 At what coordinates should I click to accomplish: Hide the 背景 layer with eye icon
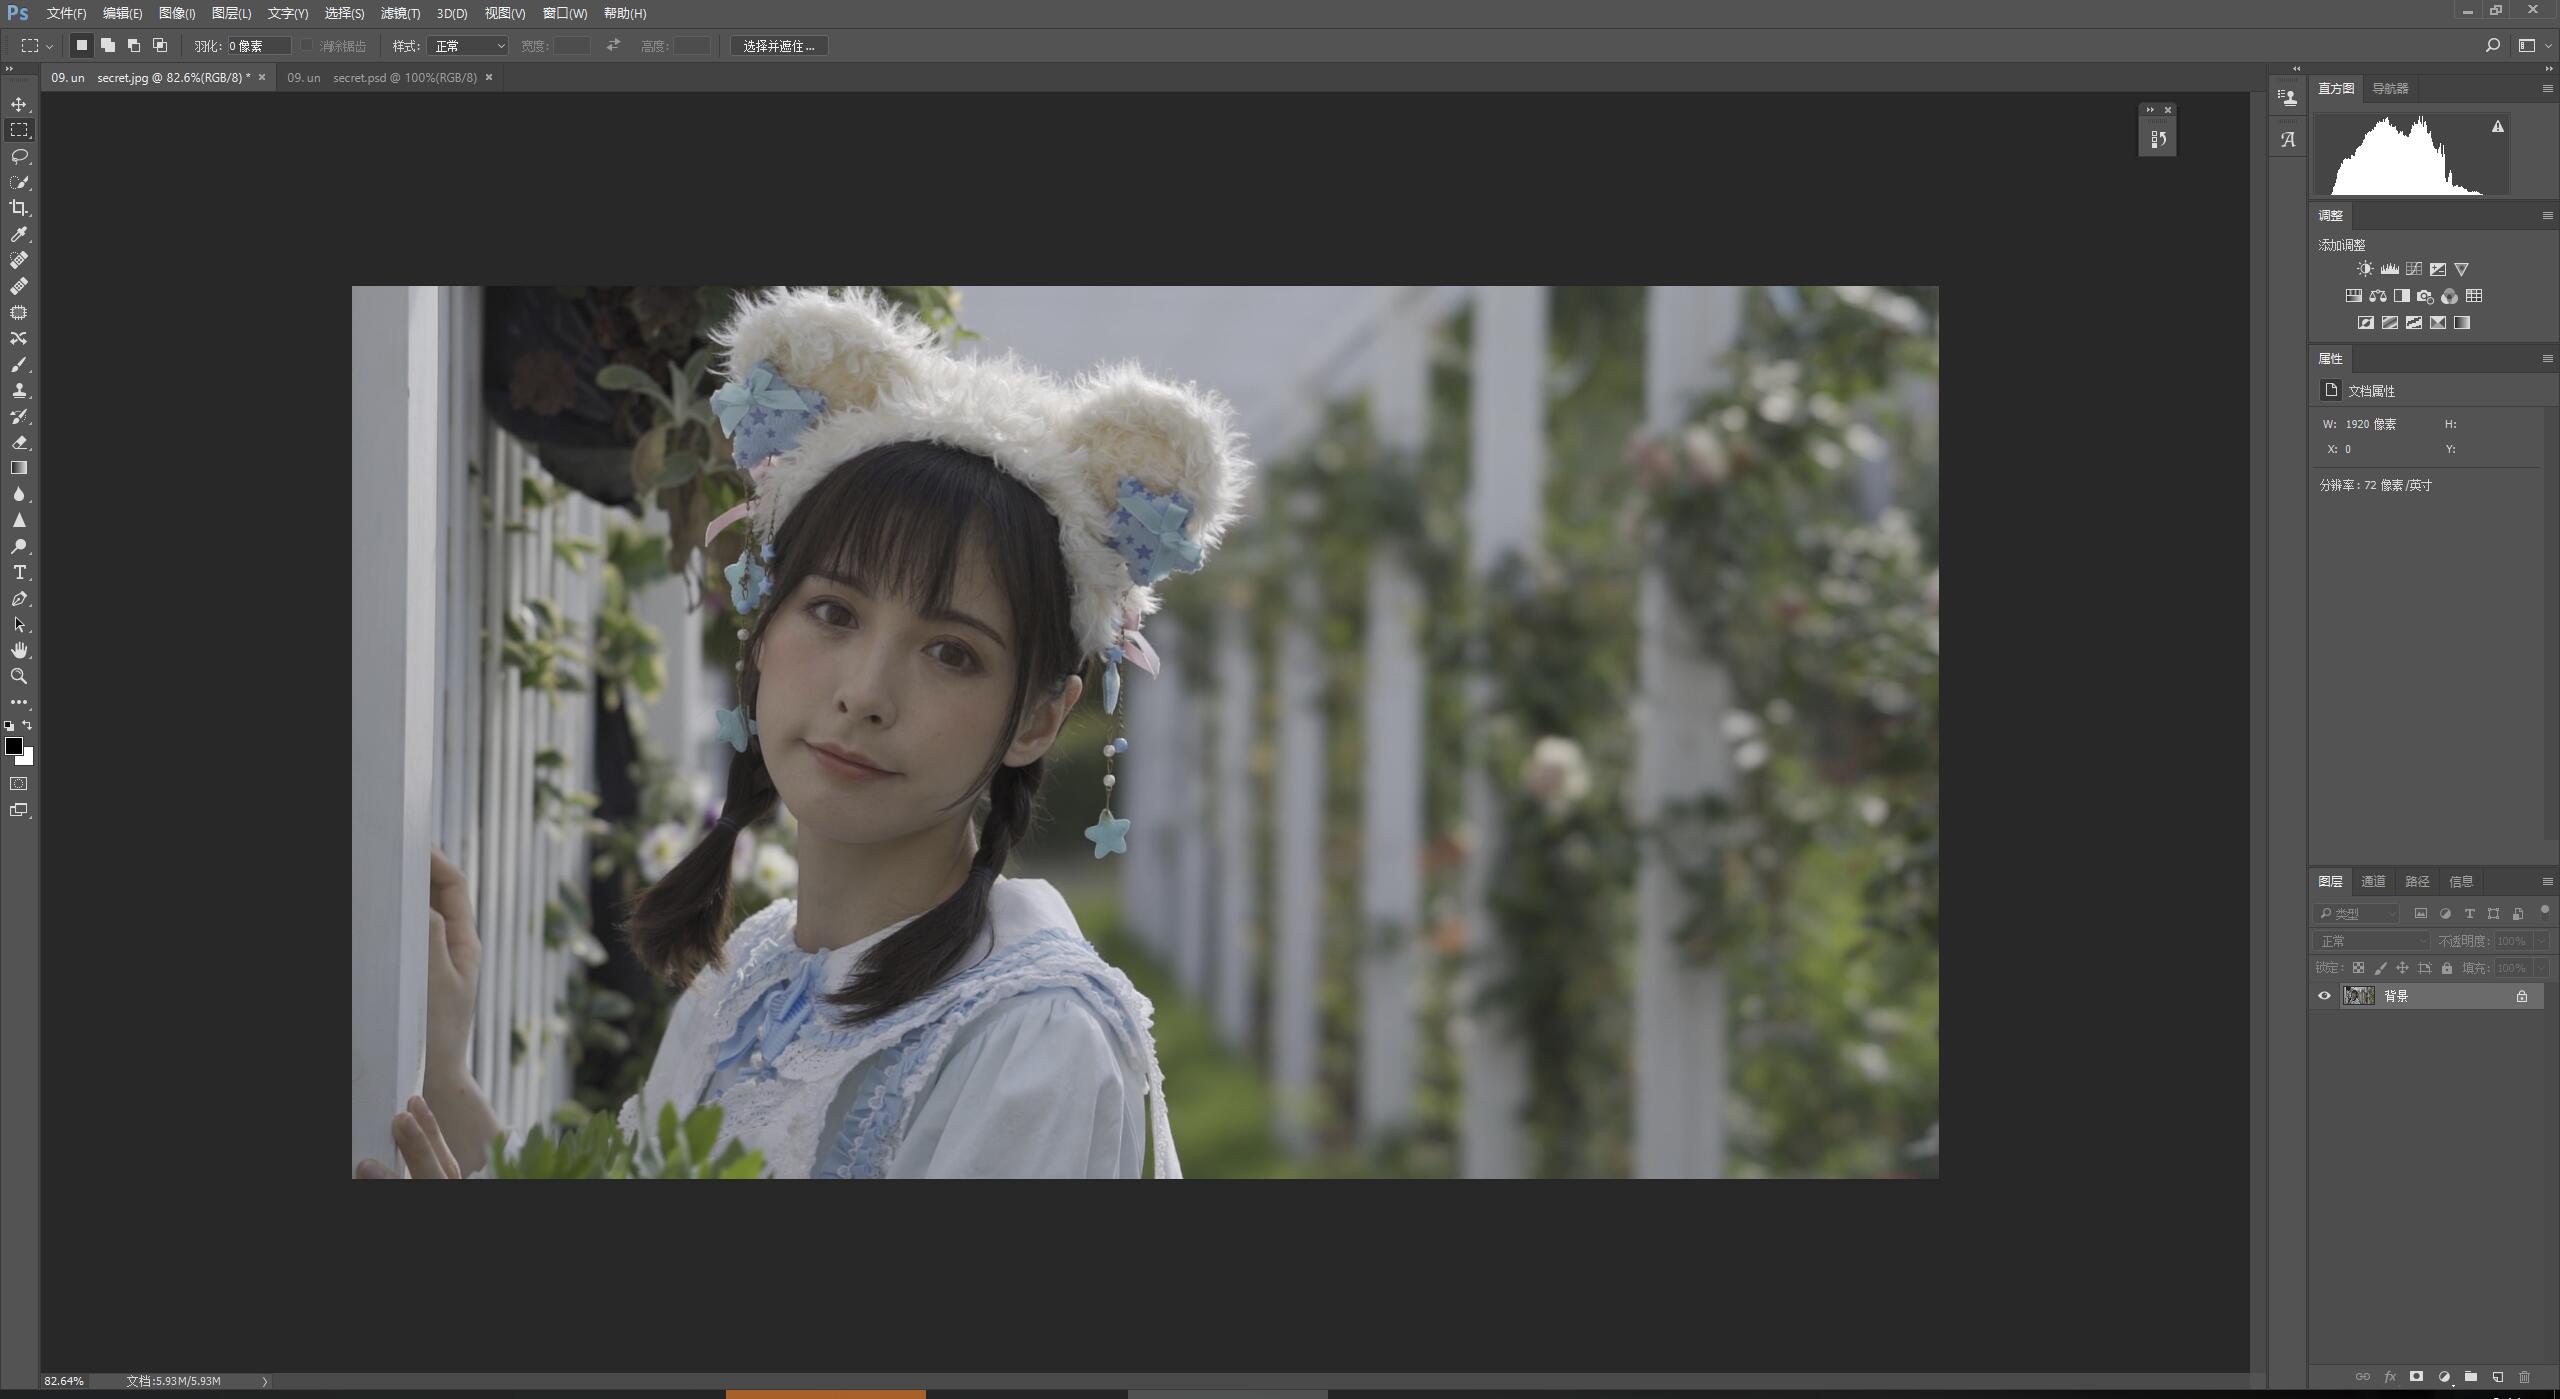click(x=2324, y=995)
